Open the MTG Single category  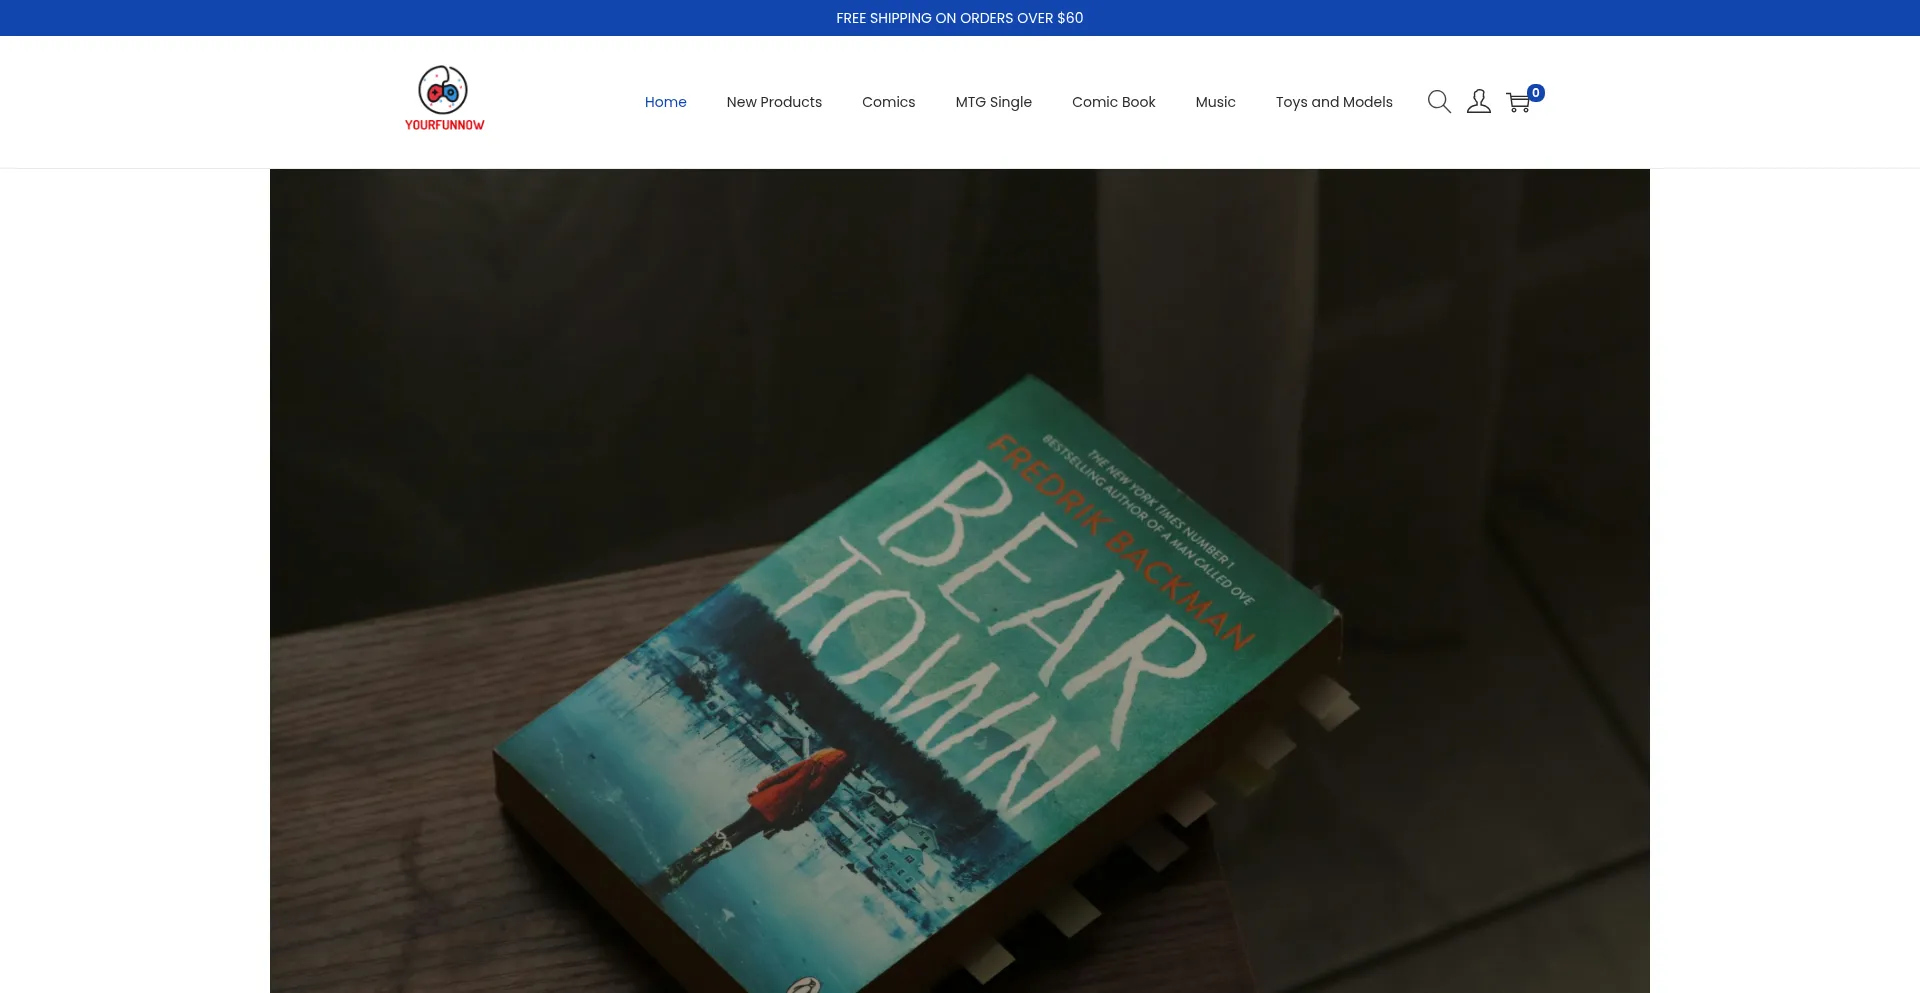click(x=993, y=102)
